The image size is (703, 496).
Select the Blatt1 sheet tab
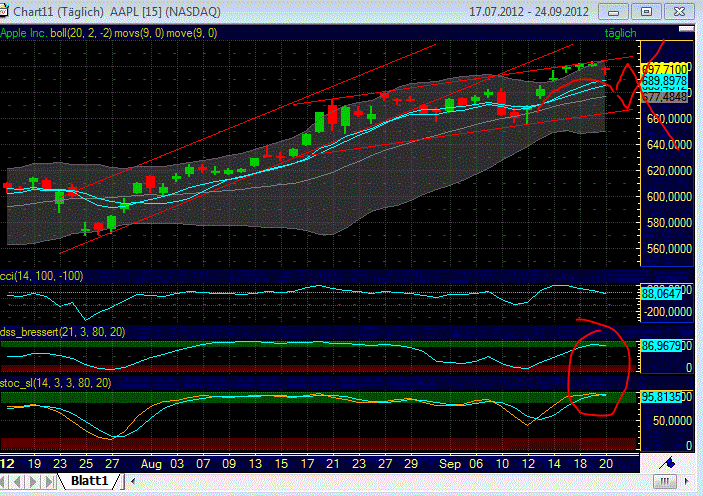90,481
